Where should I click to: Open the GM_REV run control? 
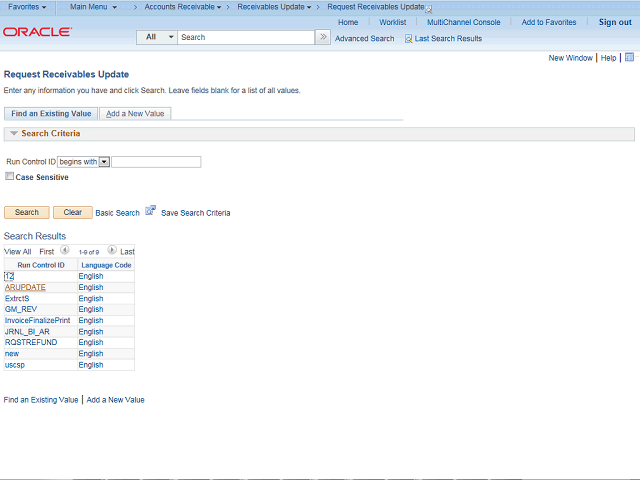pyautogui.click(x=21, y=309)
